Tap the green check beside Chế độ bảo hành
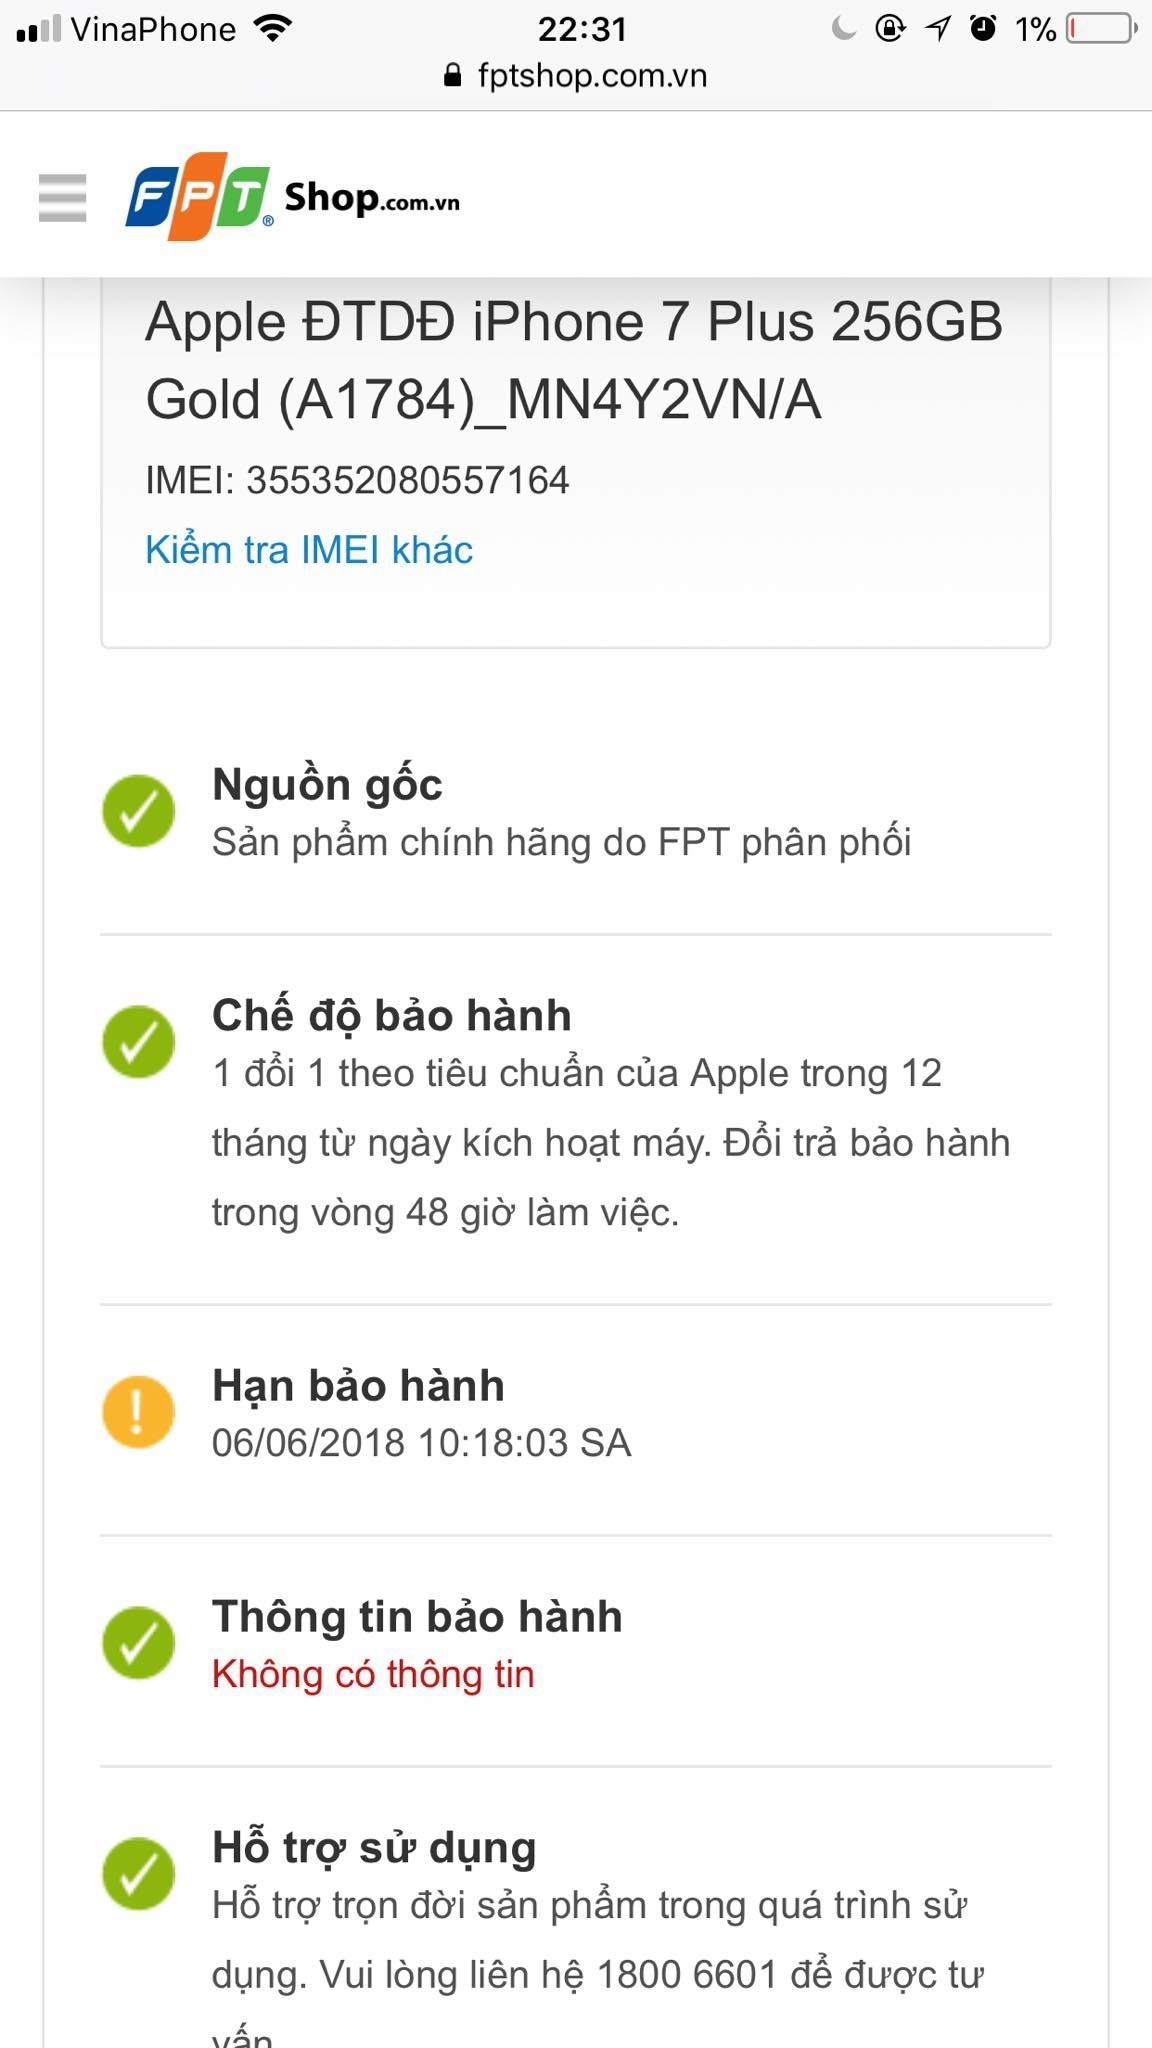Screen dimensions: 1152x2048 [139, 1042]
